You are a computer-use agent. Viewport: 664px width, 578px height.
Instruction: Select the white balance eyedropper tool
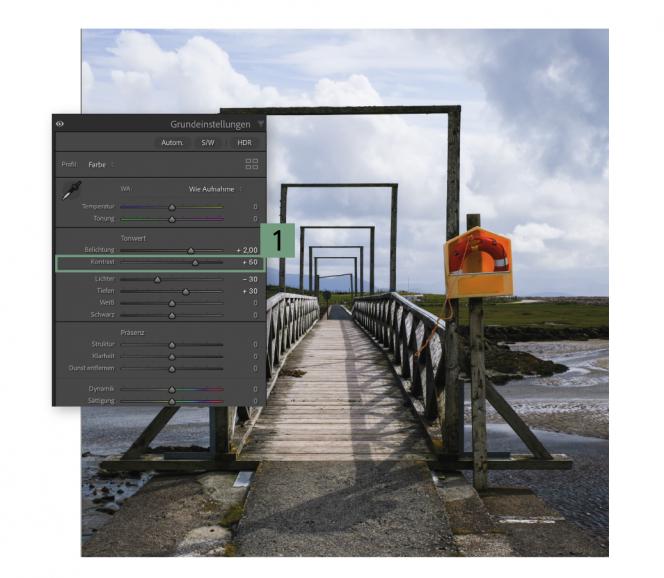tap(71, 190)
